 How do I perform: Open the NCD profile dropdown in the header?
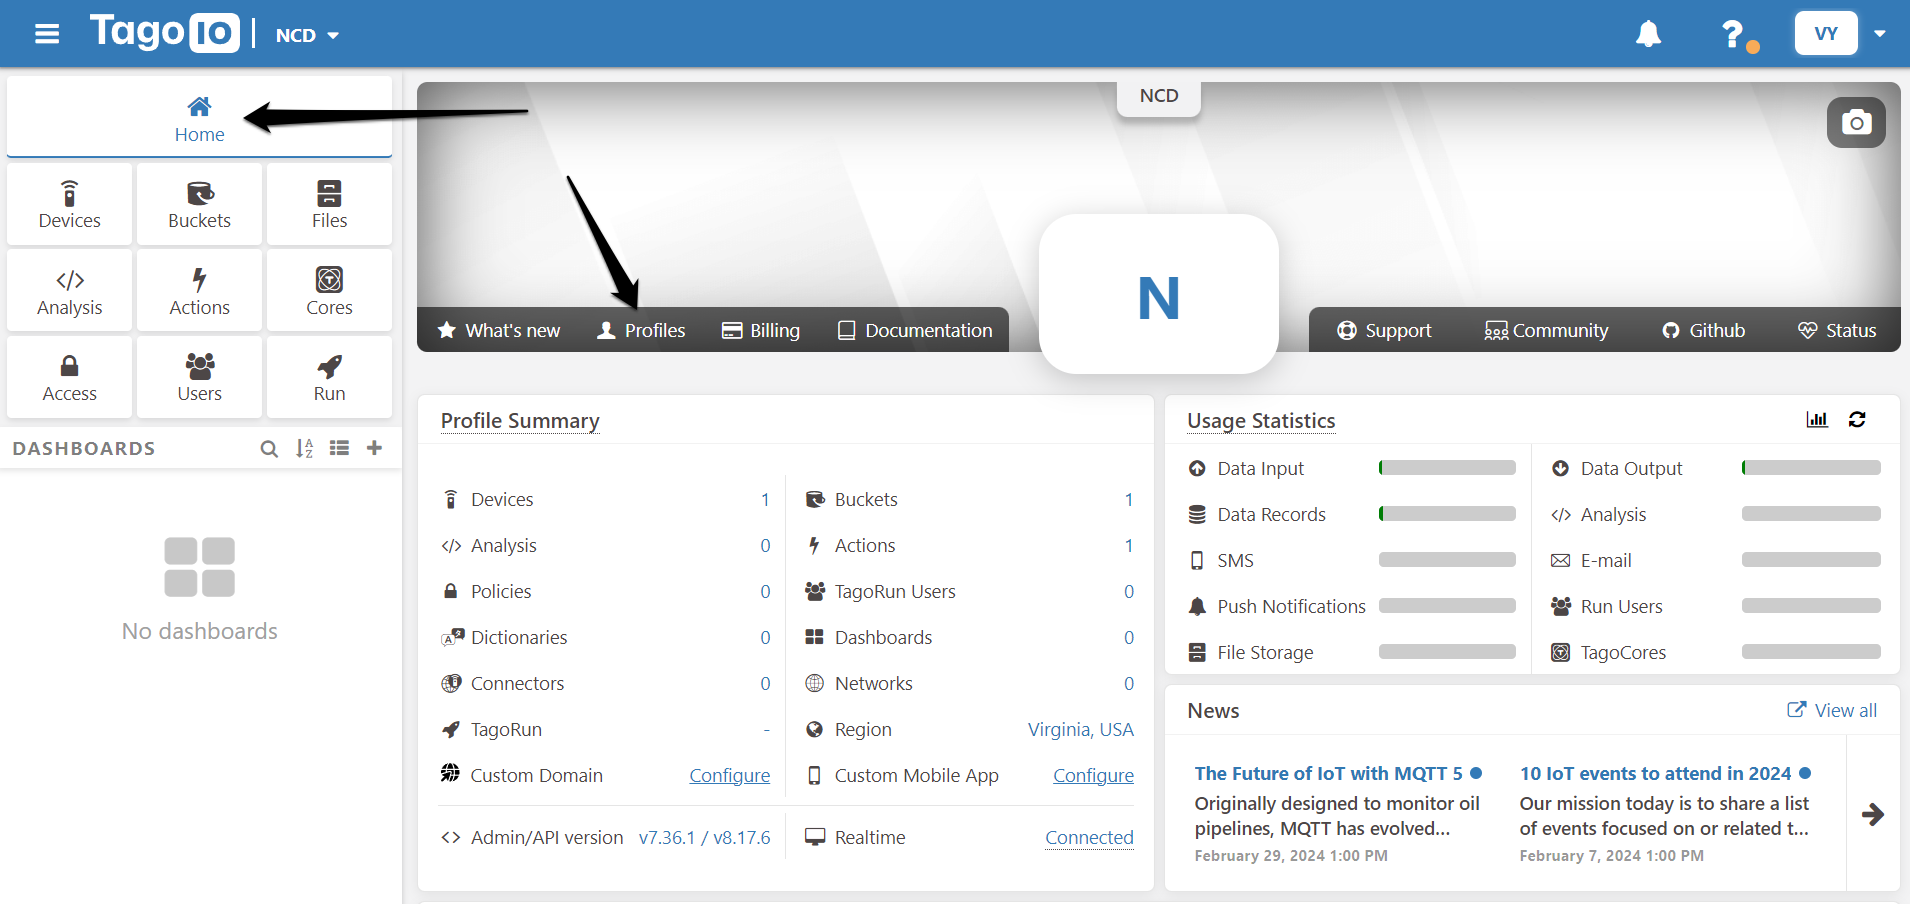306,34
